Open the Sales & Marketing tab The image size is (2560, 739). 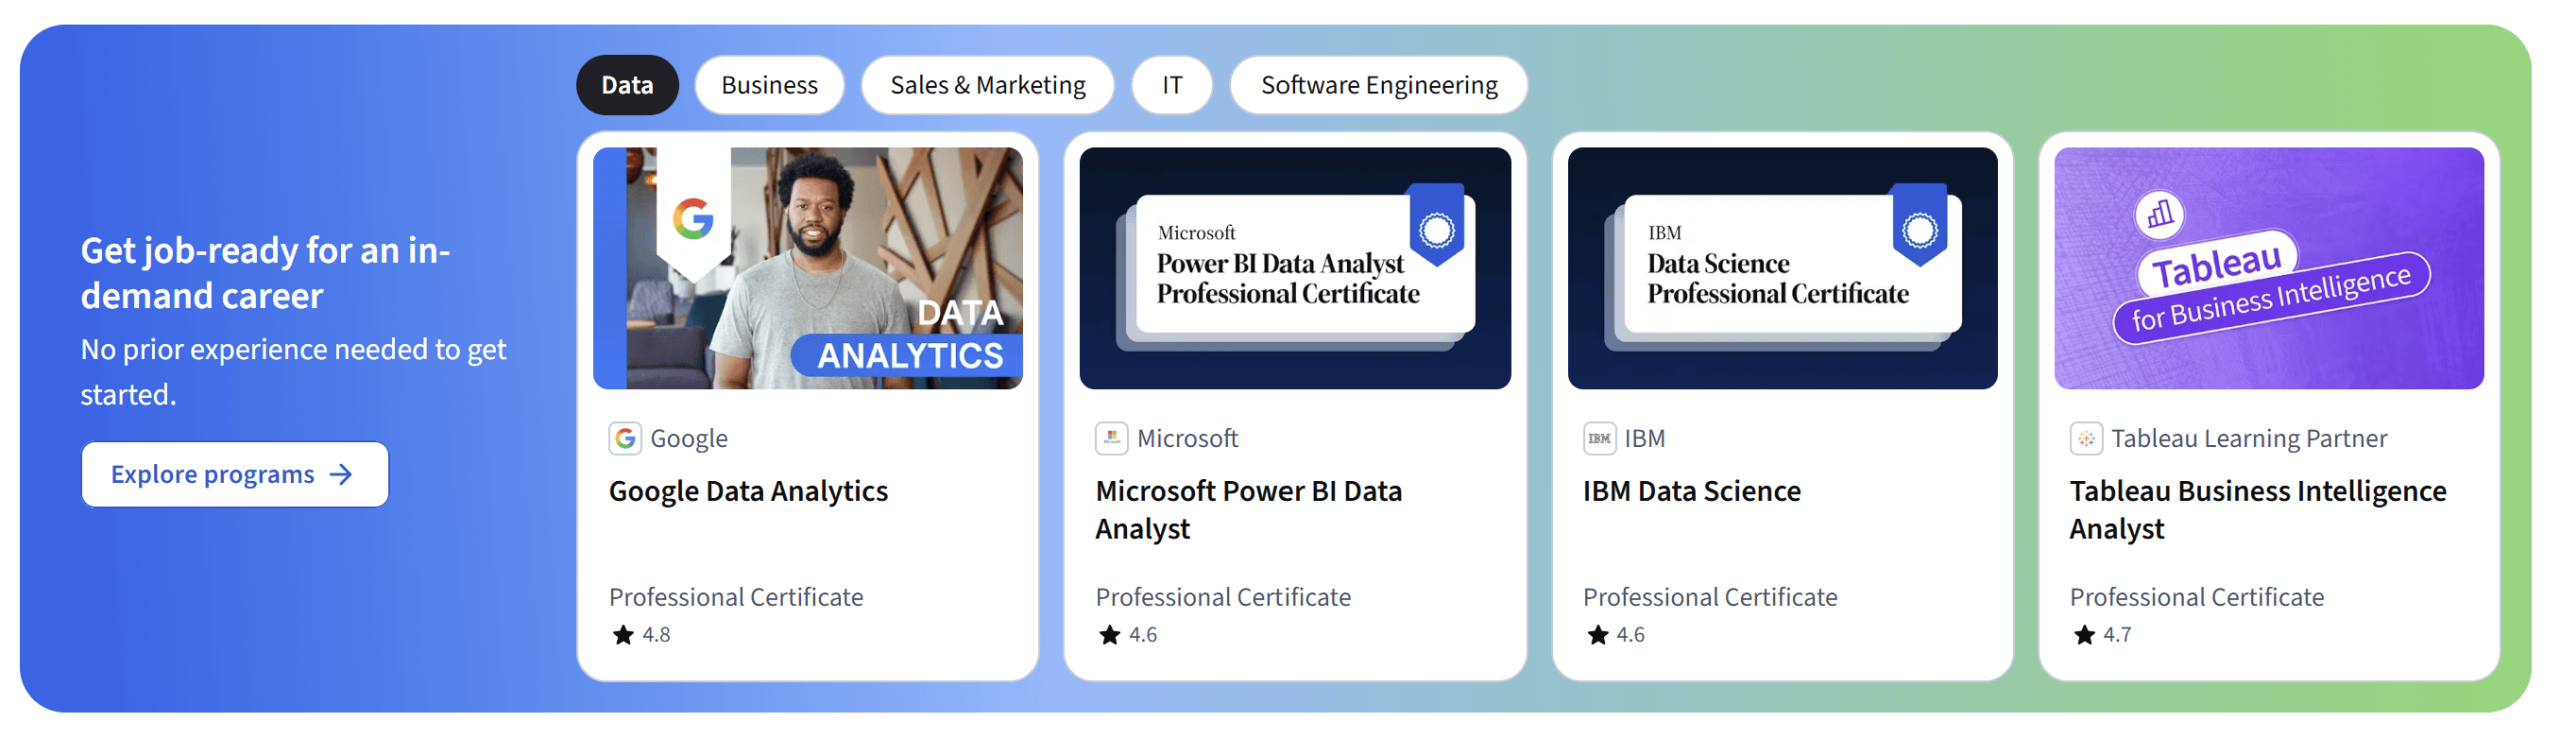click(987, 85)
